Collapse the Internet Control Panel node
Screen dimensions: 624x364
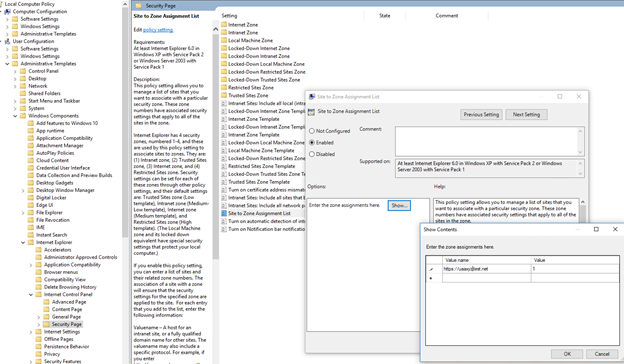(31, 295)
